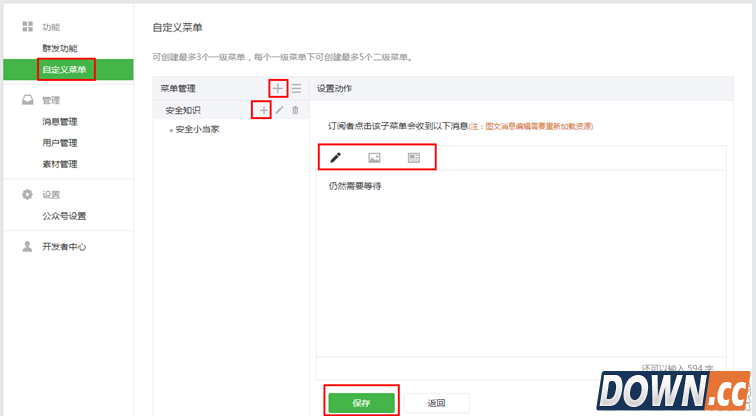The width and height of the screenshot is (756, 416).
Task: Select the article message icon
Action: (414, 158)
